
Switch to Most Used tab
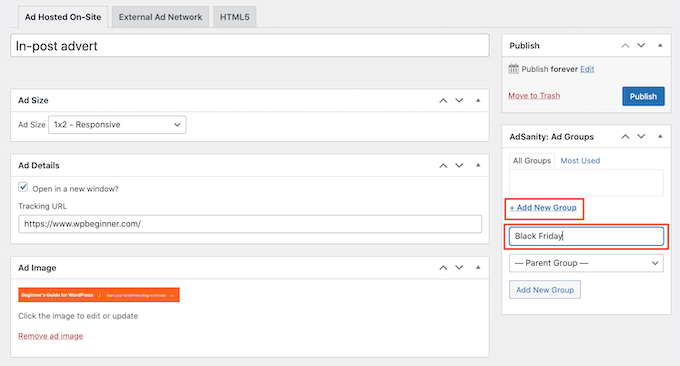[580, 160]
